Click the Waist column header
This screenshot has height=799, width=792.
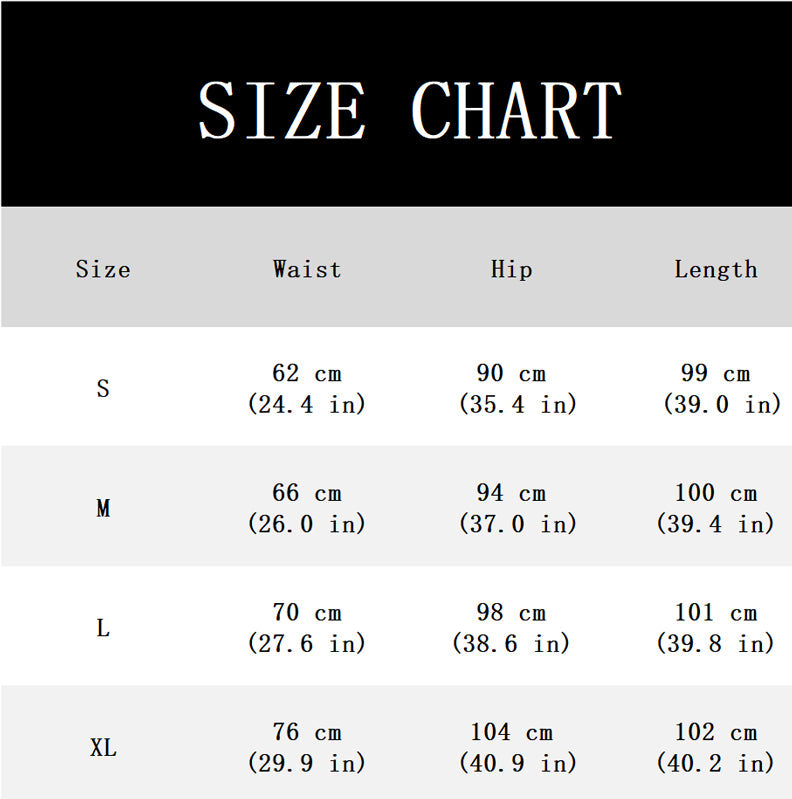pyautogui.click(x=307, y=269)
